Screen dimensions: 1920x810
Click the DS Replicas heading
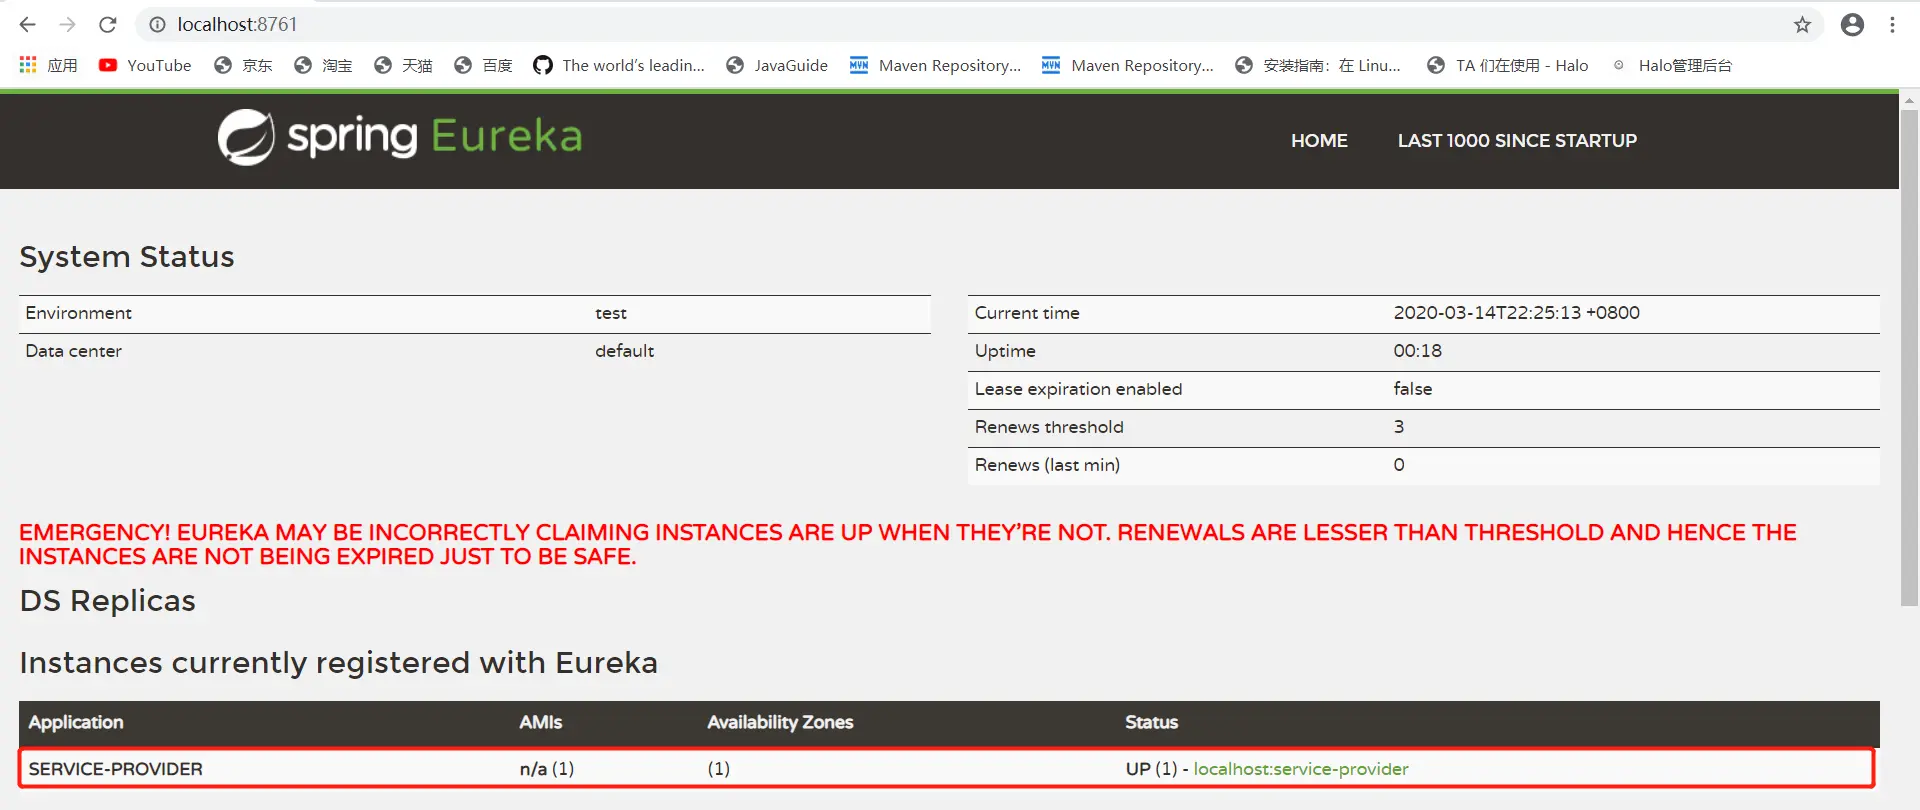[x=107, y=601]
